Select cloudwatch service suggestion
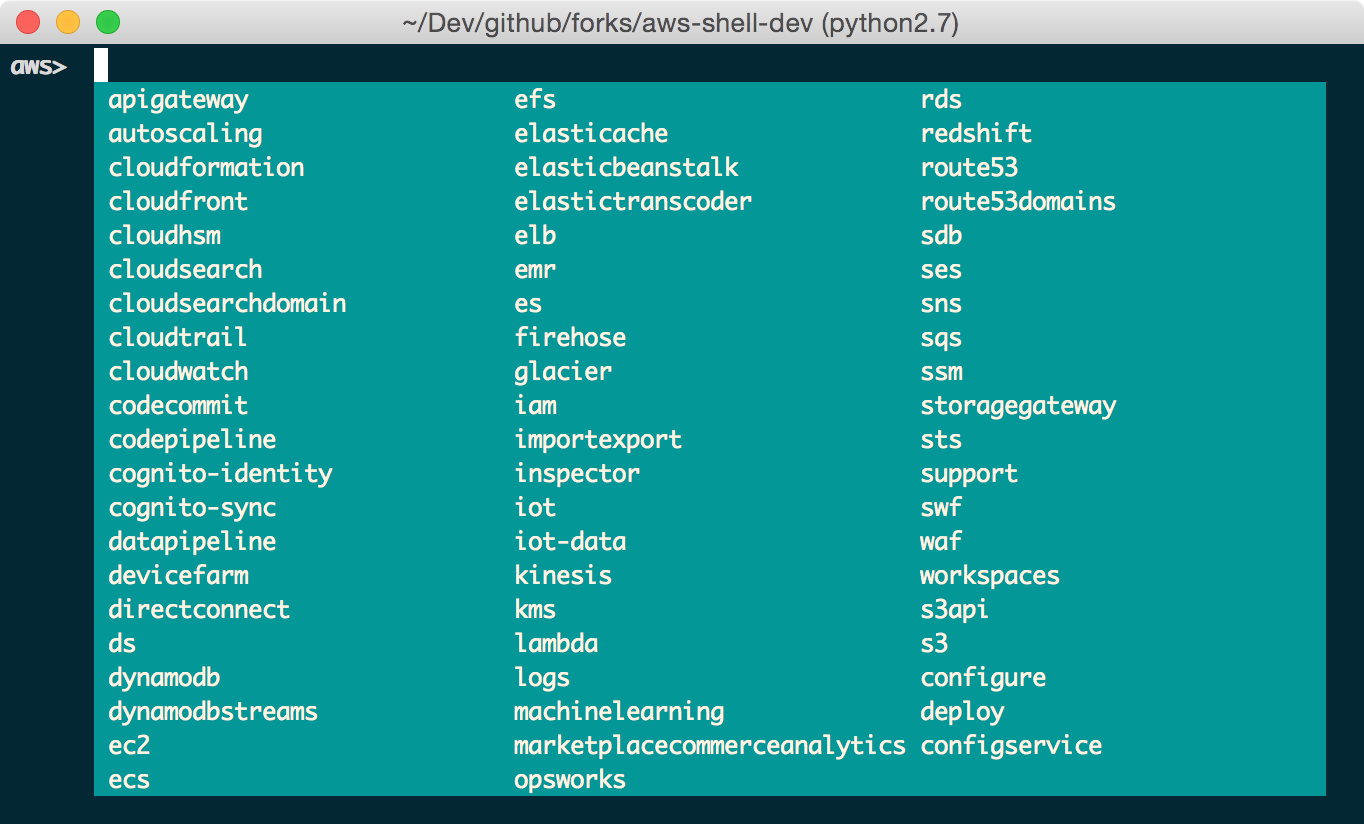Screen dimensions: 1364x824 (178, 372)
